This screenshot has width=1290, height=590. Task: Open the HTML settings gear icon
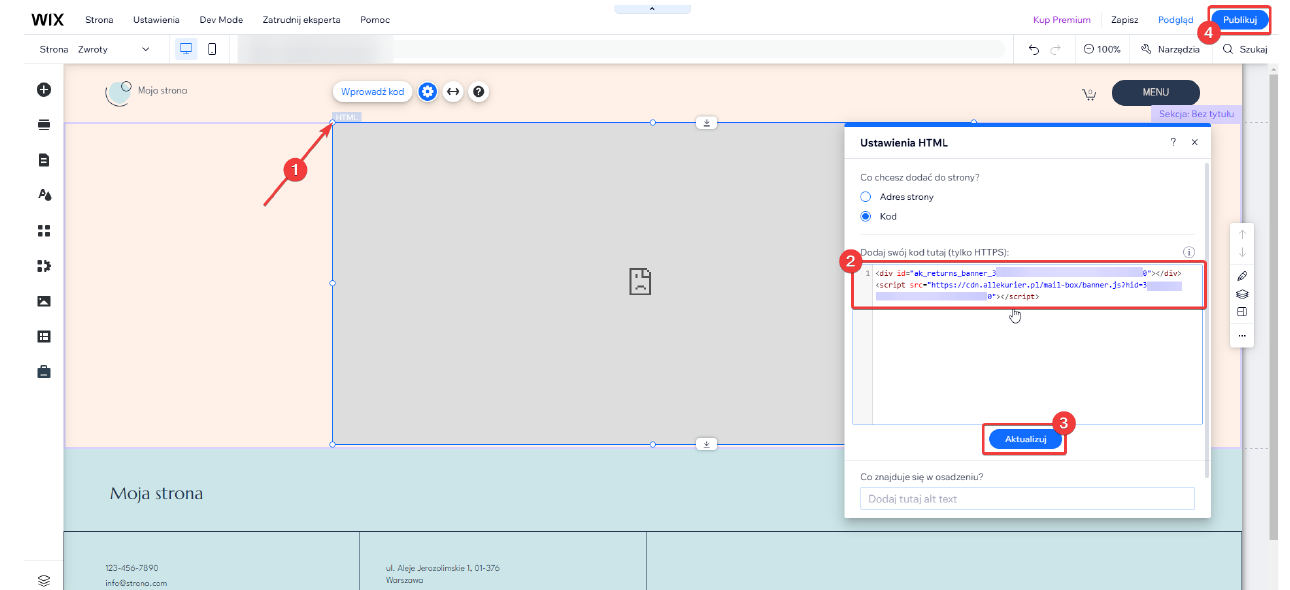pyautogui.click(x=428, y=92)
